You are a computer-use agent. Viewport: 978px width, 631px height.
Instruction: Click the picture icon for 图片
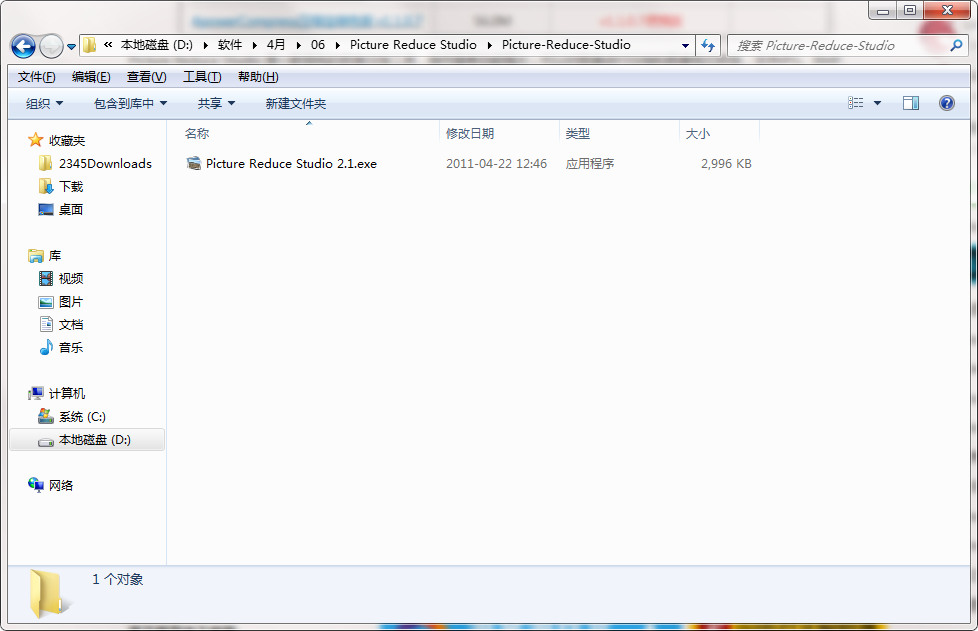coord(46,302)
